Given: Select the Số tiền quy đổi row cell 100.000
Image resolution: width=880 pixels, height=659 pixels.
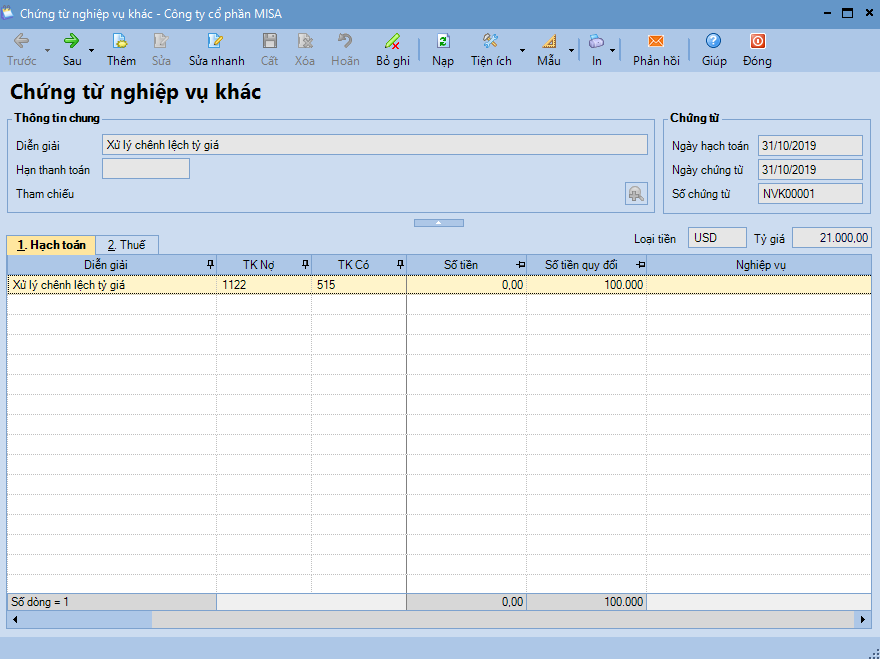Looking at the screenshot, I should 586,285.
